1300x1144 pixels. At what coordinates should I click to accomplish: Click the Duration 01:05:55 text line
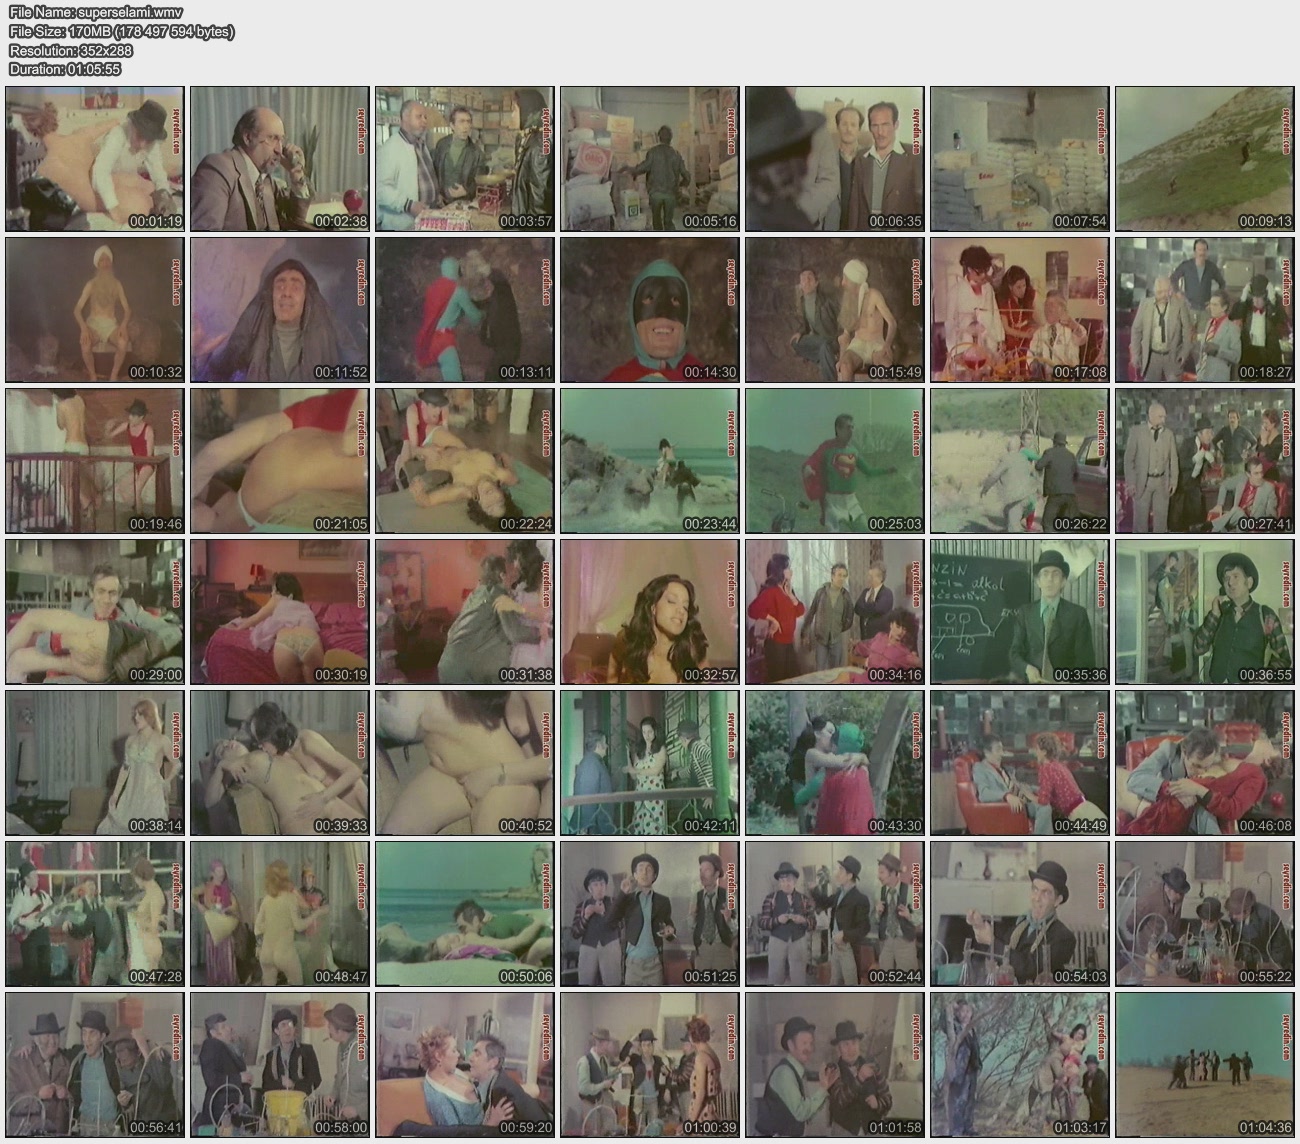[65, 69]
